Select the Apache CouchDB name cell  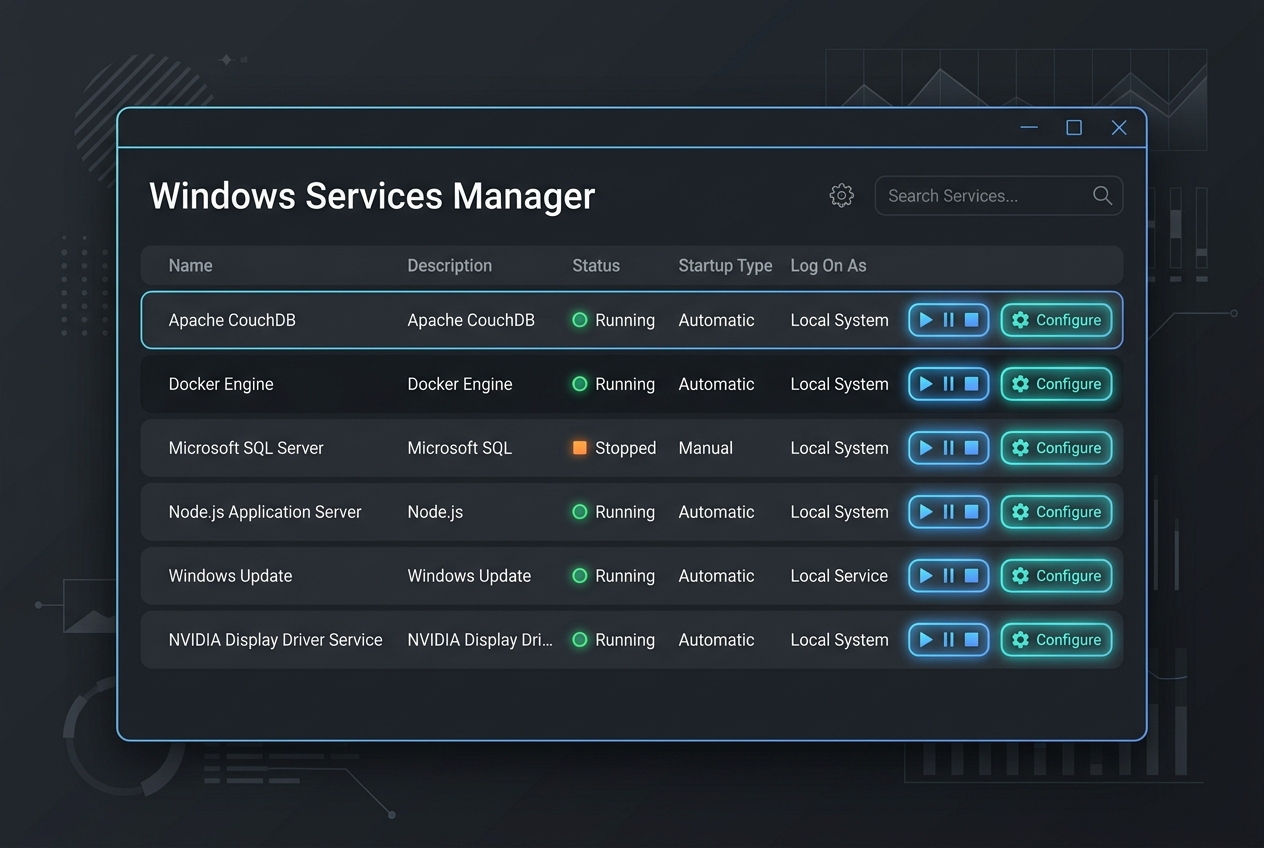232,320
